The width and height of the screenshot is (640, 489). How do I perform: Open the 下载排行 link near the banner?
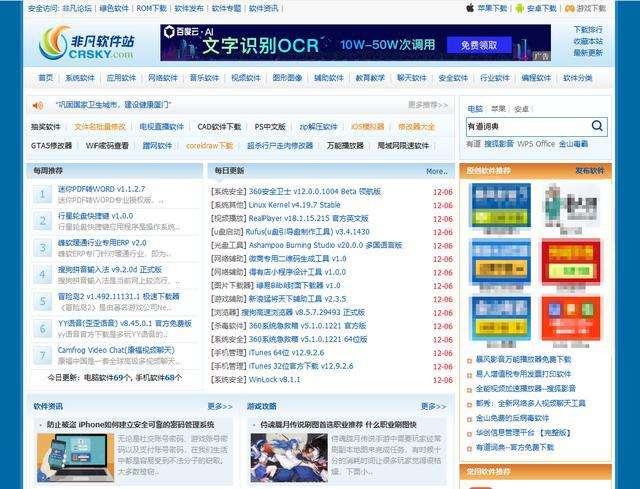pos(588,30)
